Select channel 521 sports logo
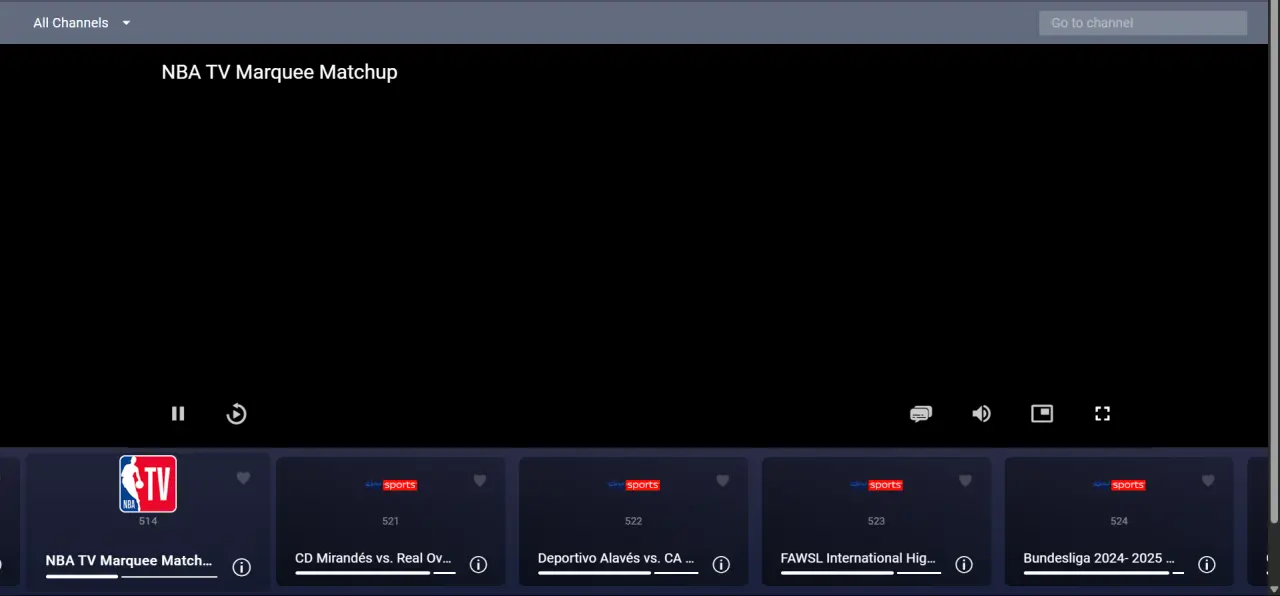1280x596 pixels. click(390, 485)
